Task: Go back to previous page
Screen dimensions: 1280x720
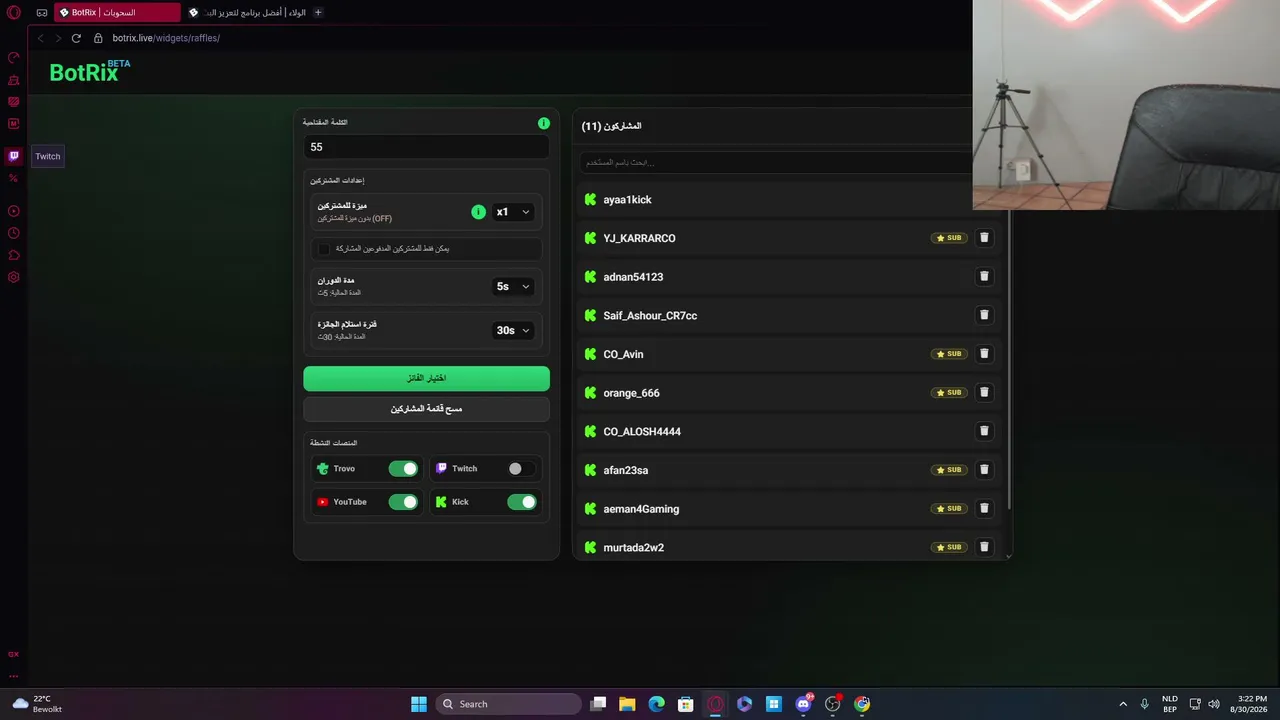Action: pos(41,38)
